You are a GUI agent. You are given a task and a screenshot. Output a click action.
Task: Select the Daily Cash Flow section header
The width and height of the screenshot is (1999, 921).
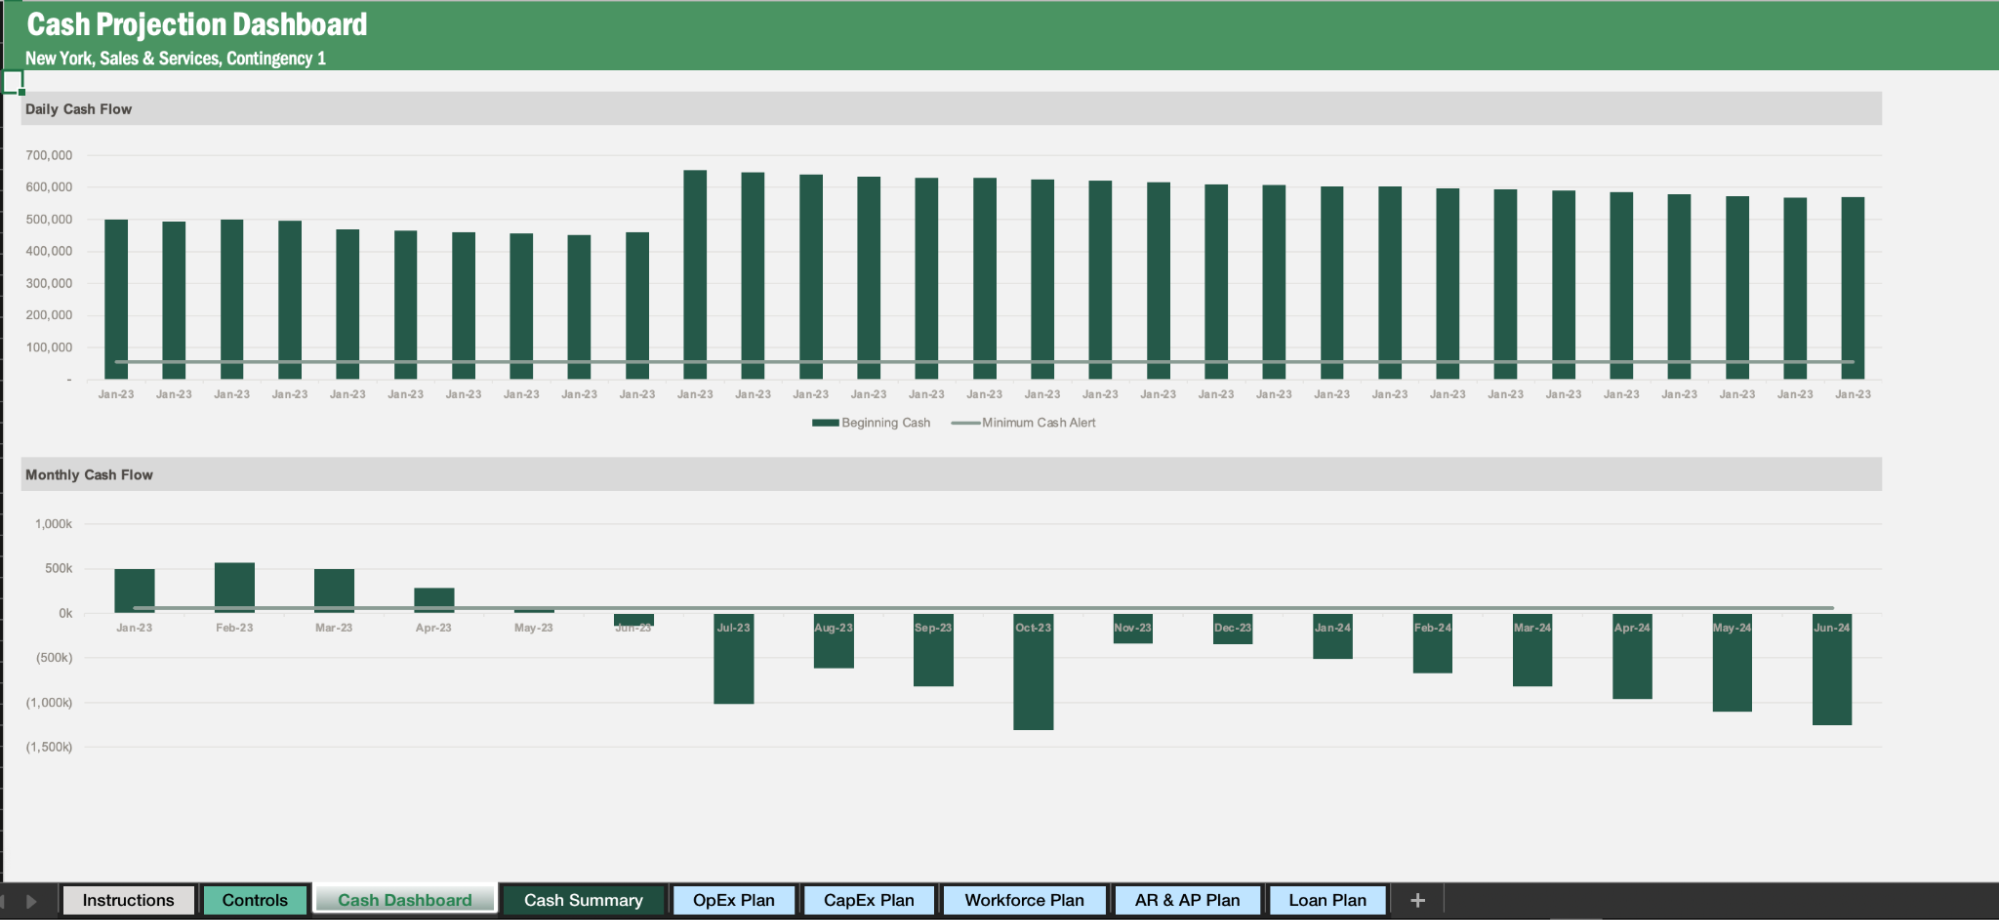(77, 109)
